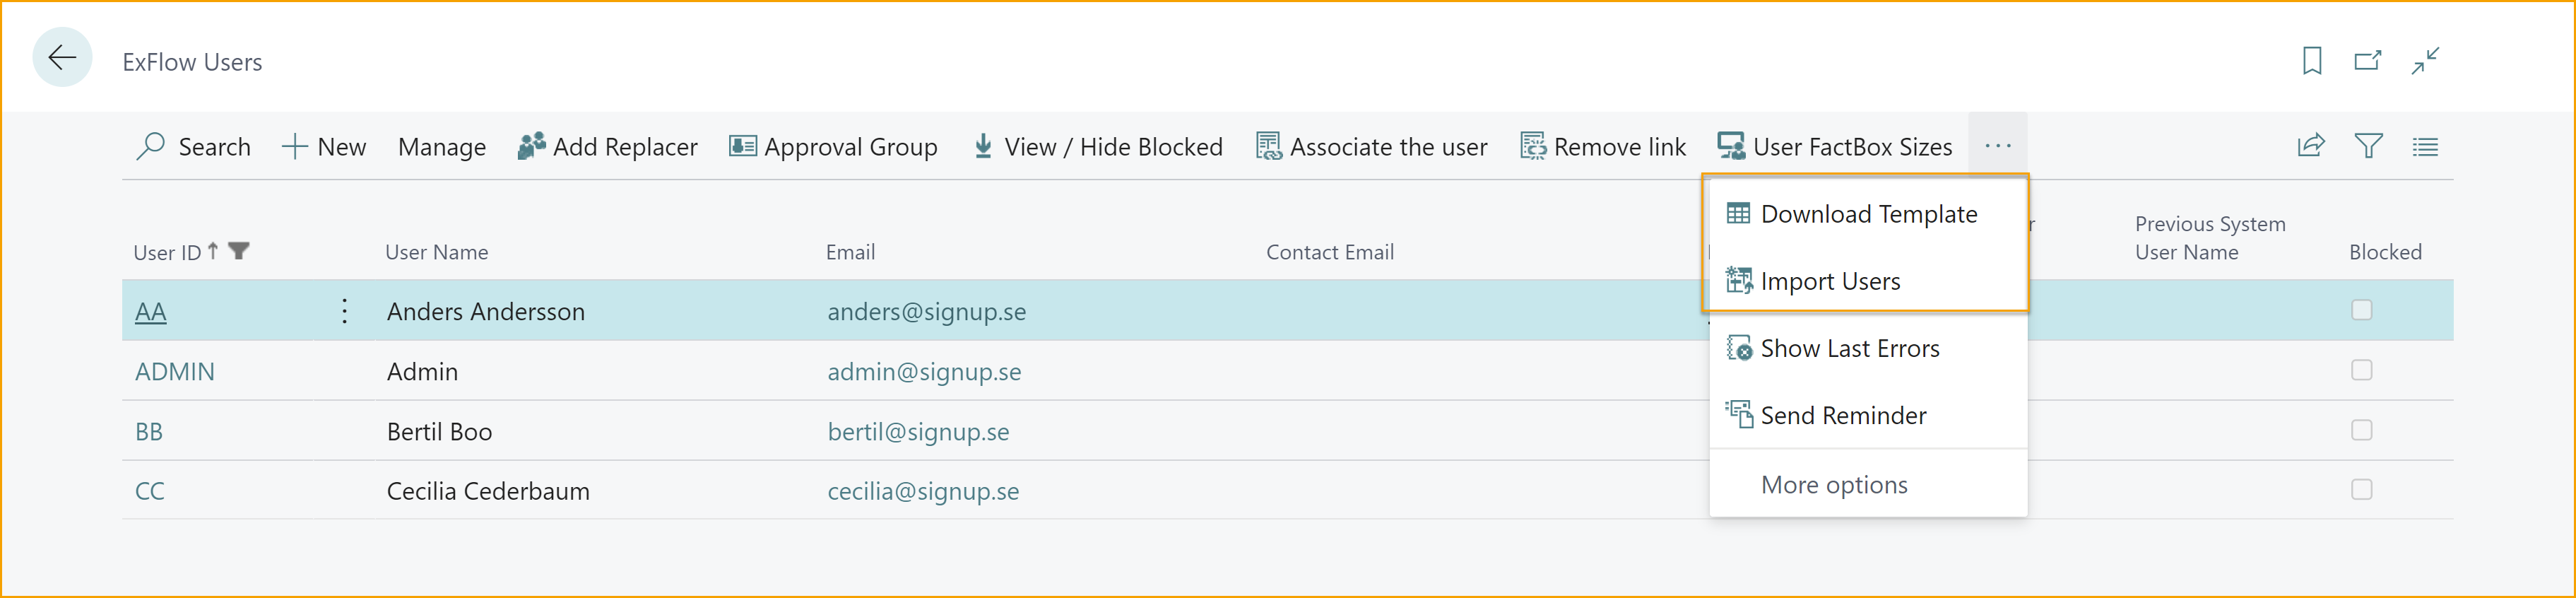Click email cecilia@signup.se
This screenshot has height=598, width=2576.
coord(923,491)
